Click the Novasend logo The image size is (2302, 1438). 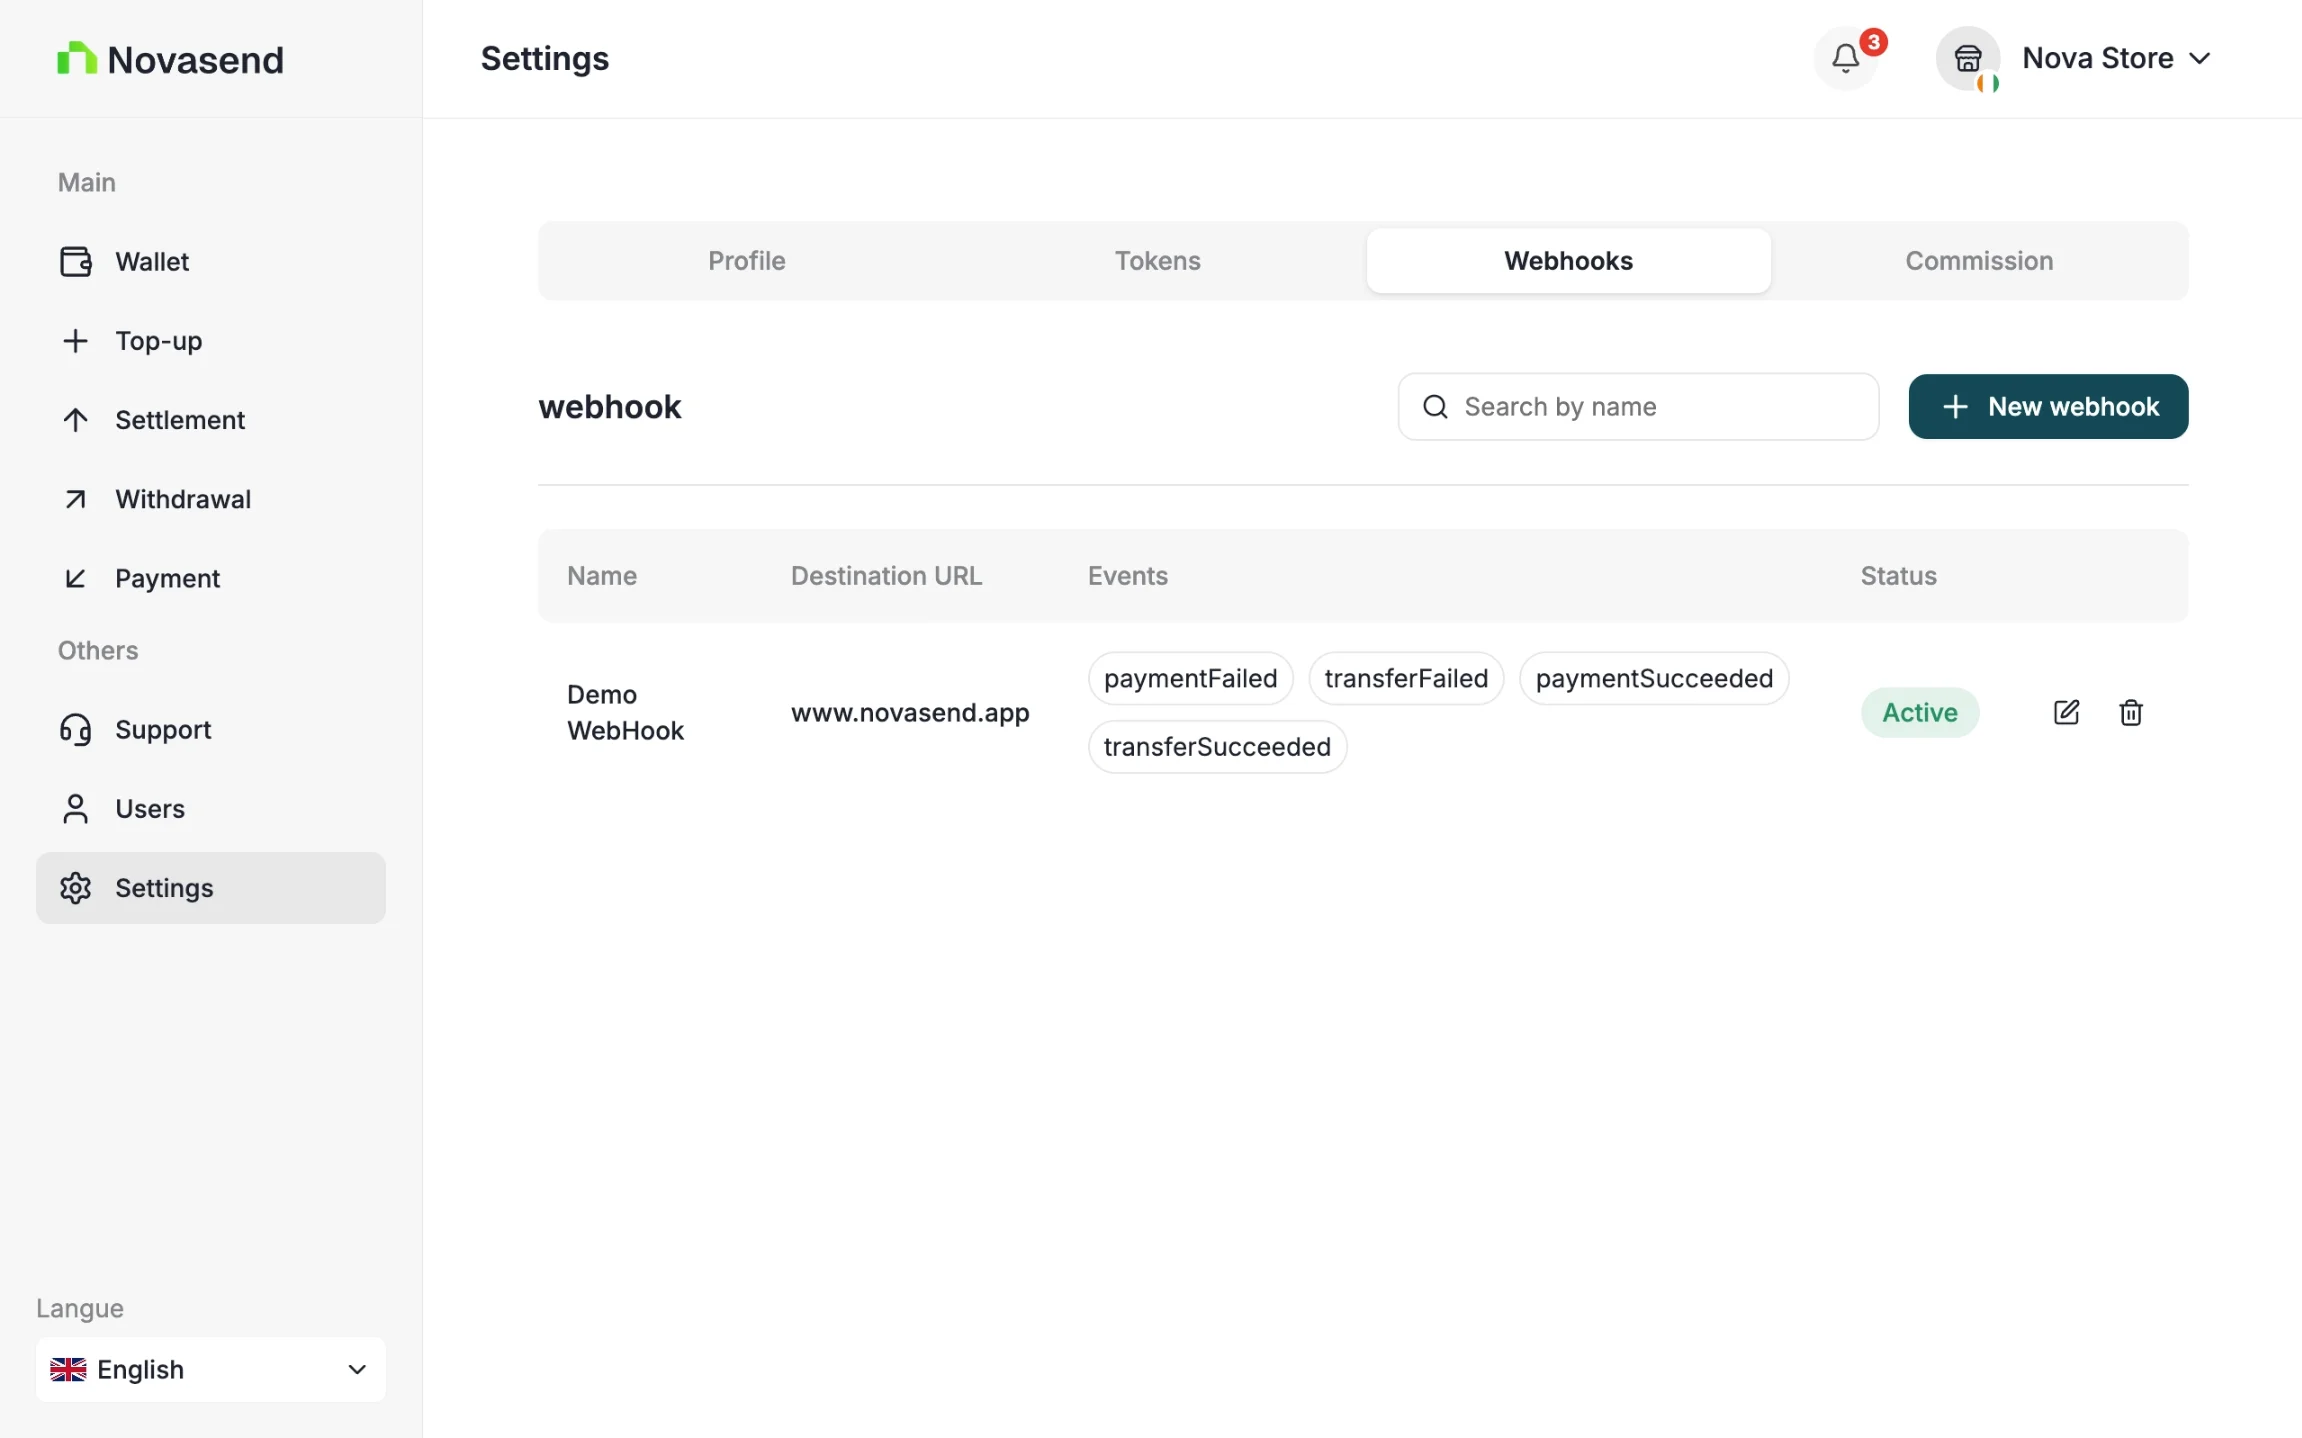(x=170, y=58)
